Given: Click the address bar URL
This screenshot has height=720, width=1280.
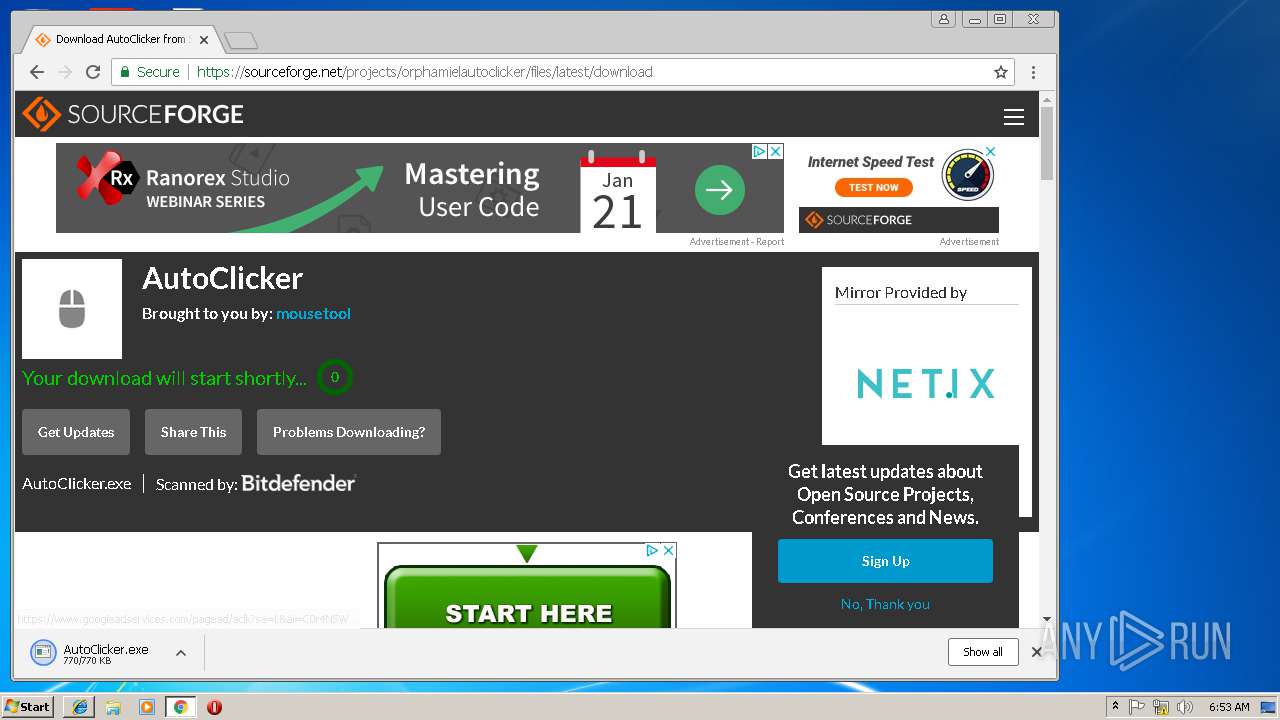Looking at the screenshot, I should click(x=425, y=72).
